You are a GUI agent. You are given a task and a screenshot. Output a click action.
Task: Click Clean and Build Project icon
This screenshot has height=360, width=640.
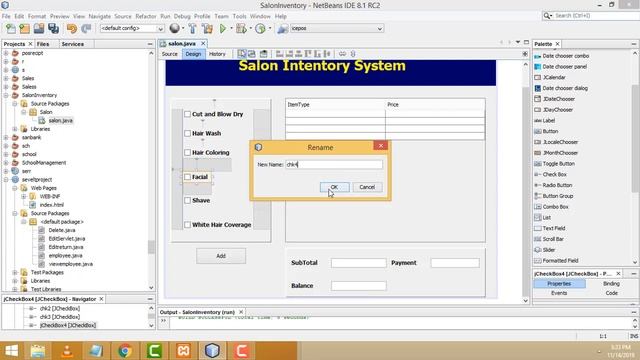coord(207,29)
